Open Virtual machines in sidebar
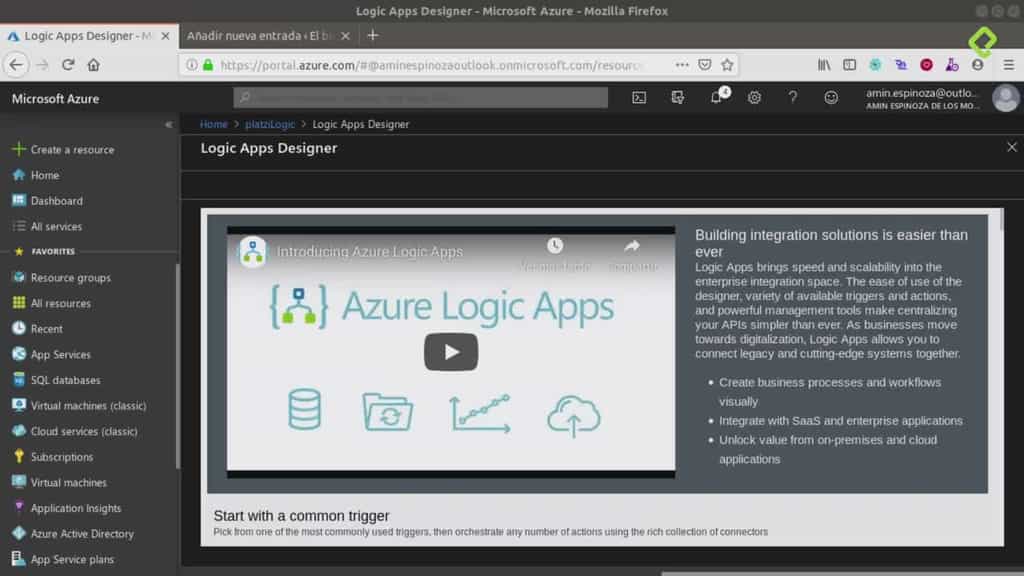 tap(69, 483)
